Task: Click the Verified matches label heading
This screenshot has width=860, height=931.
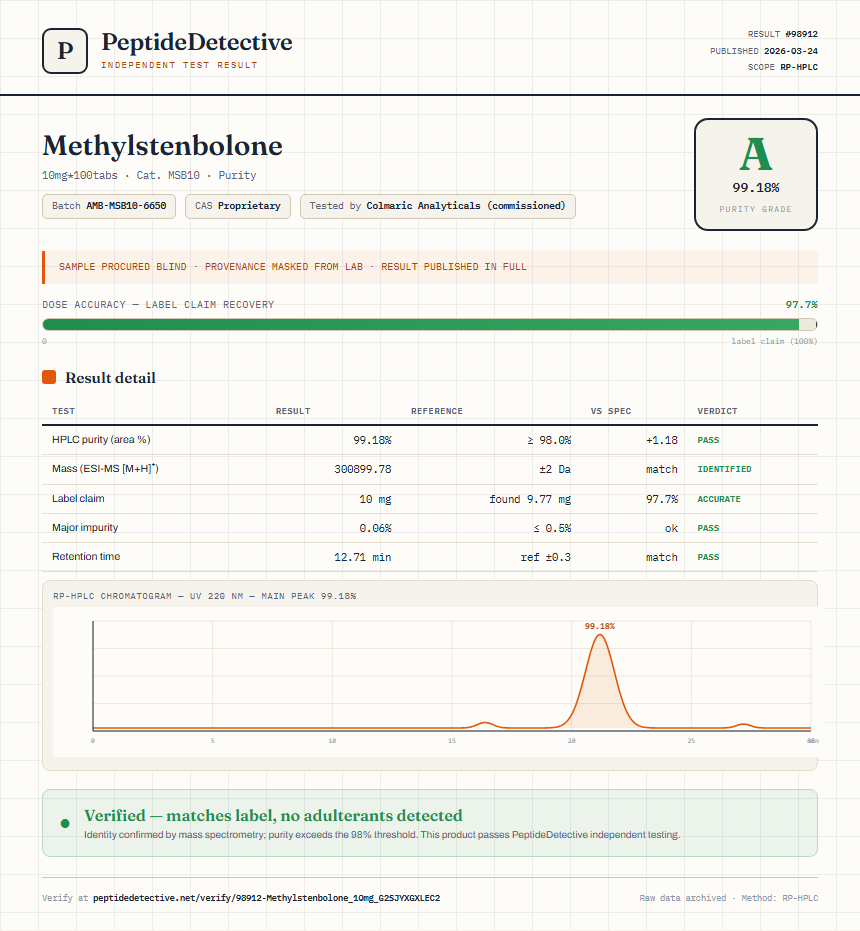Action: coord(273,816)
